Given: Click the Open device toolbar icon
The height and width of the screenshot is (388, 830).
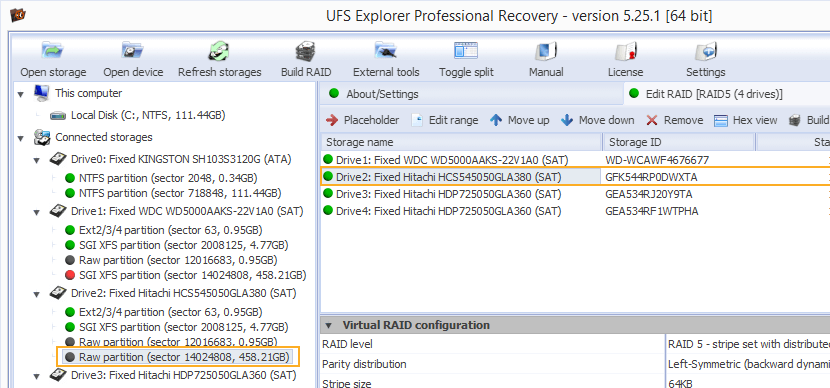Looking at the screenshot, I should pos(133,51).
